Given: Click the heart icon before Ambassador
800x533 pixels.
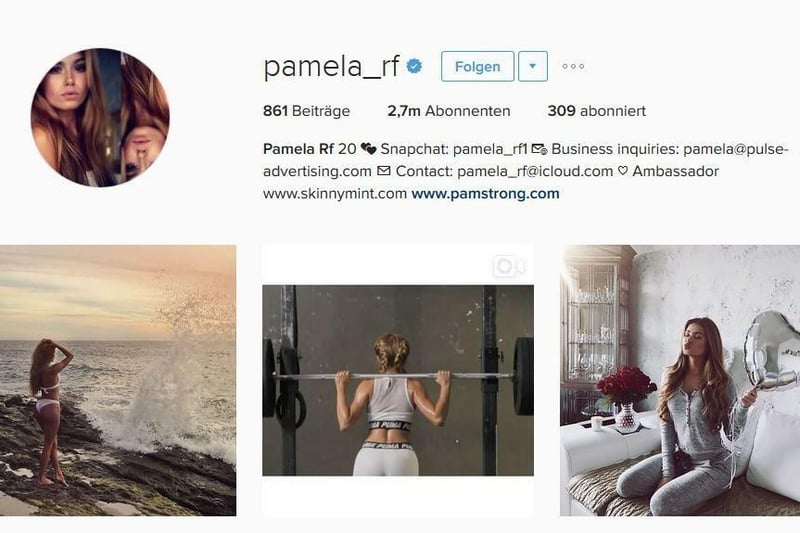Looking at the screenshot, I should click(622, 171).
